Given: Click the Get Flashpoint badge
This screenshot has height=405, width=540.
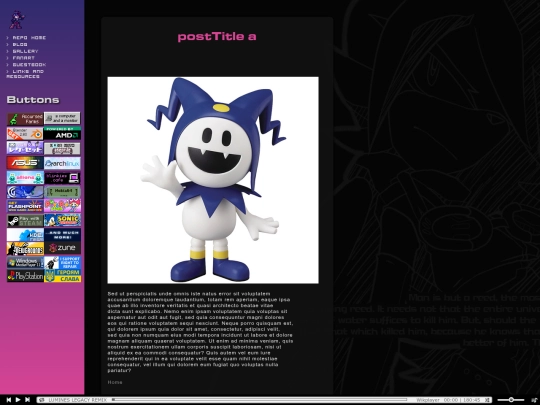Looking at the screenshot, I should click(25, 206).
